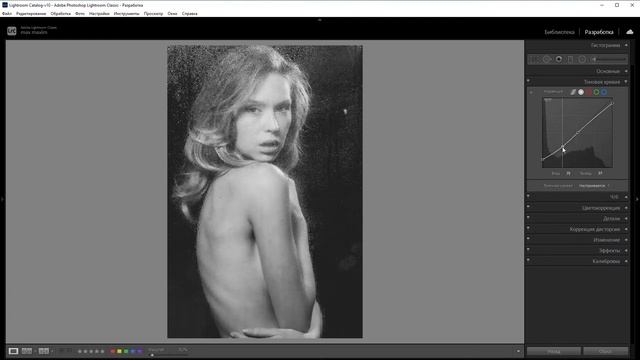
Task: Select the Graduated Filter tool
Action: (x=570, y=59)
